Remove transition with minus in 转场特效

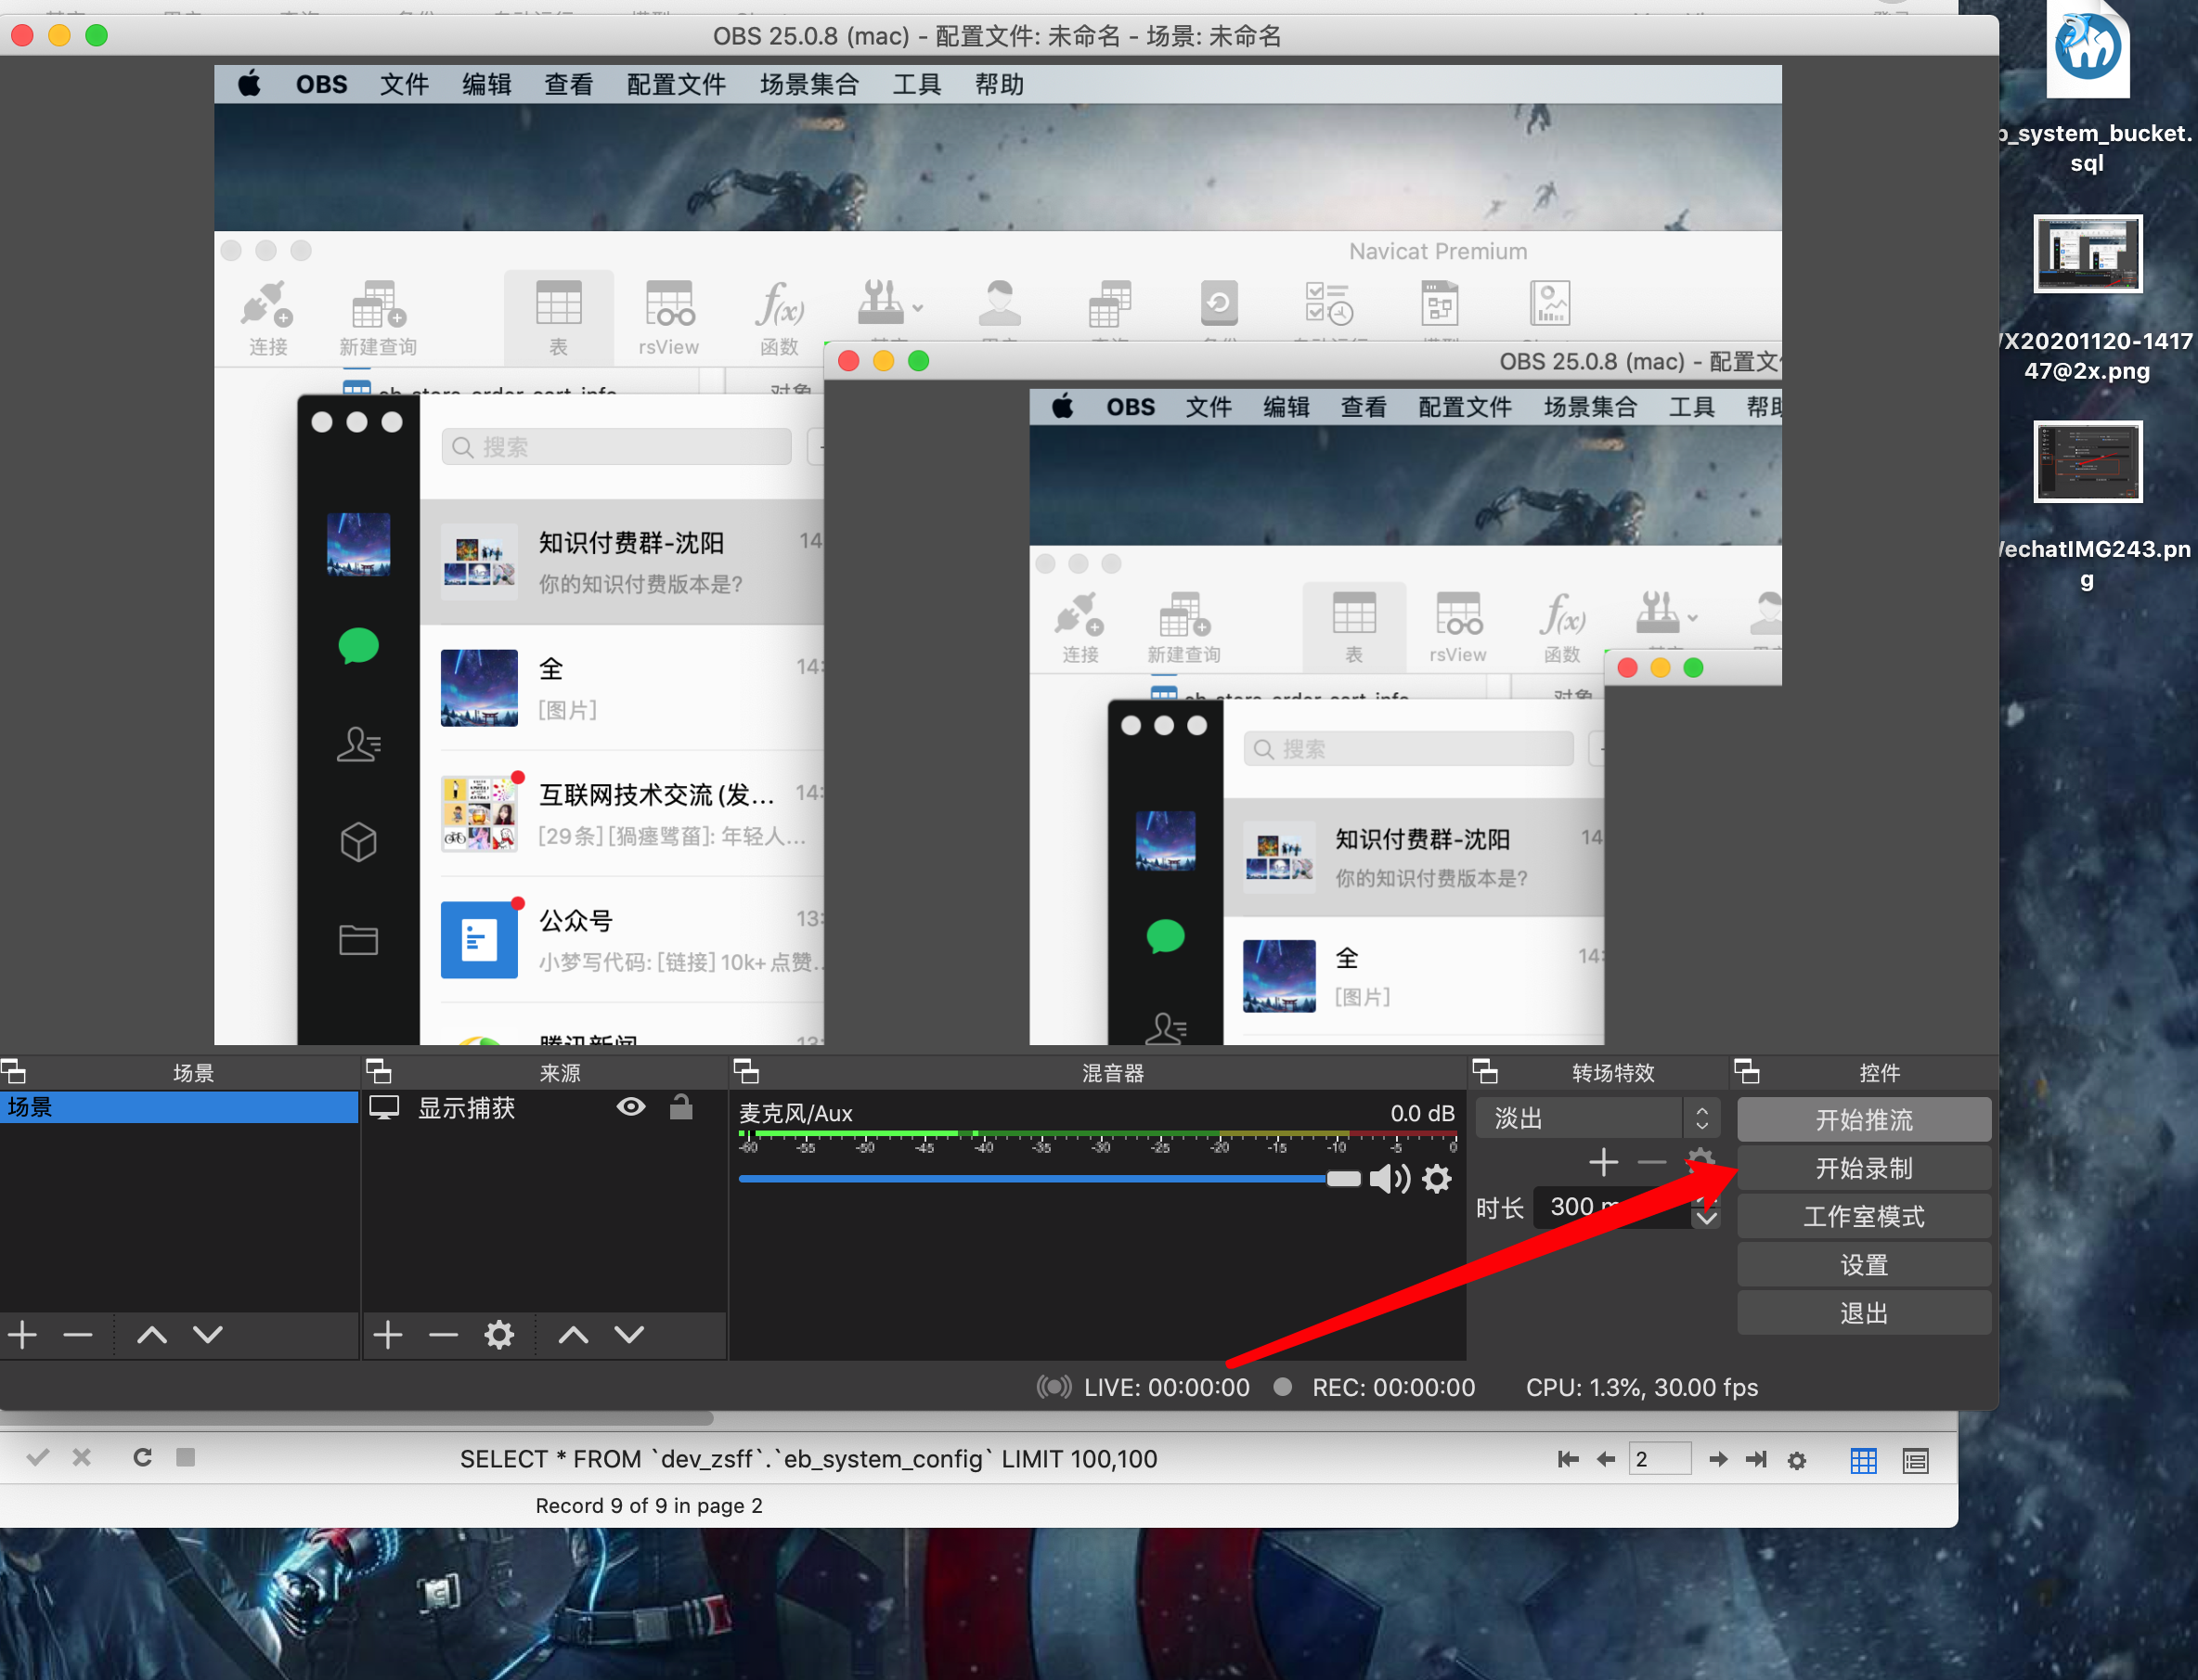click(x=1652, y=1162)
